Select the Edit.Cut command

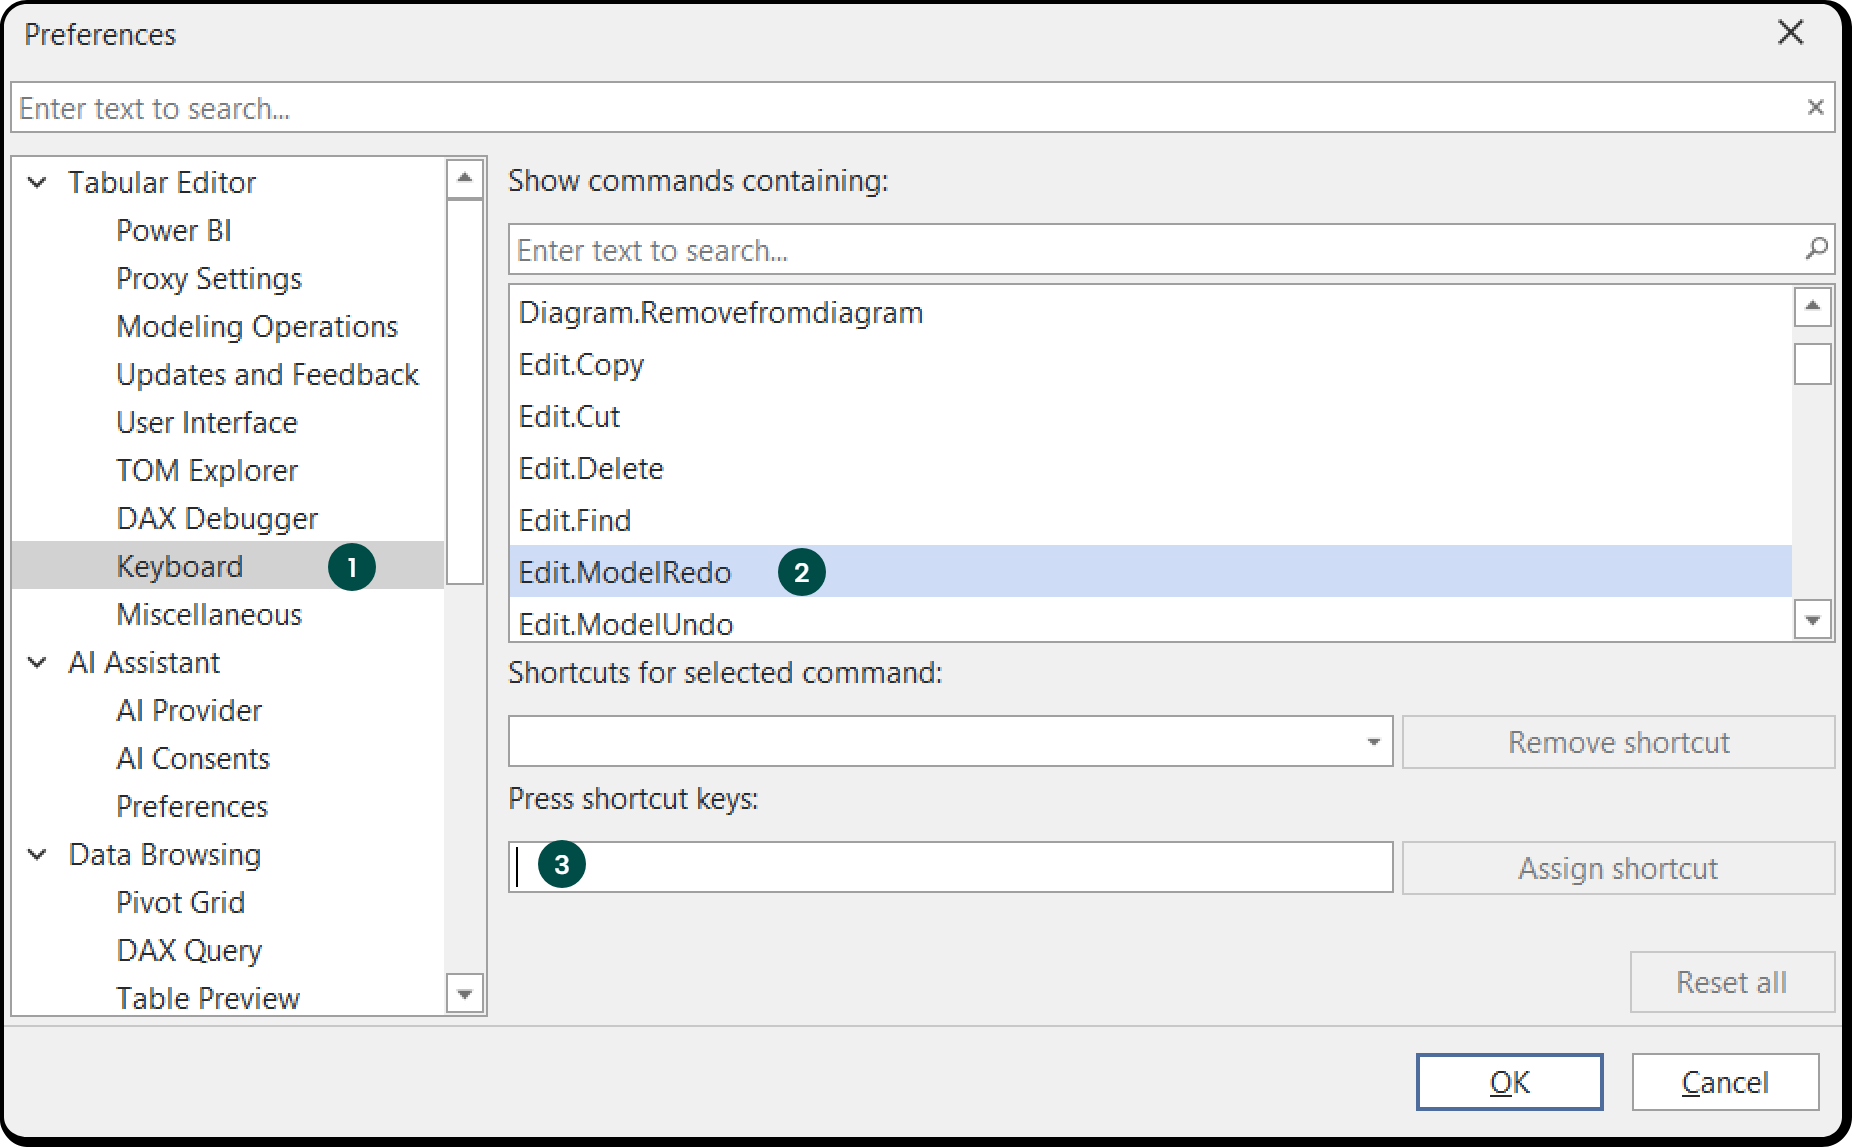pos(1150,416)
